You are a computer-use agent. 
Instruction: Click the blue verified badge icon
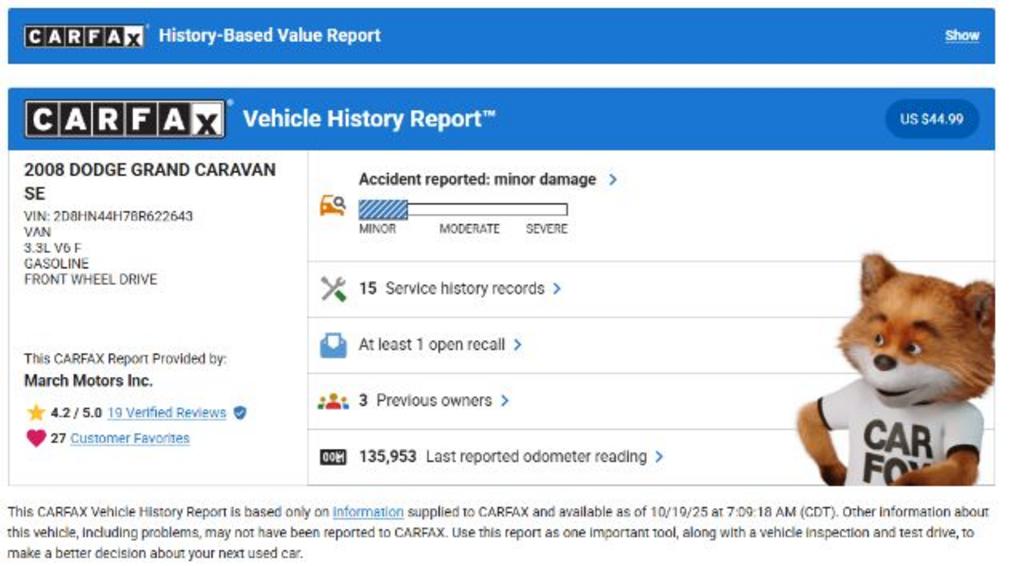(x=240, y=412)
